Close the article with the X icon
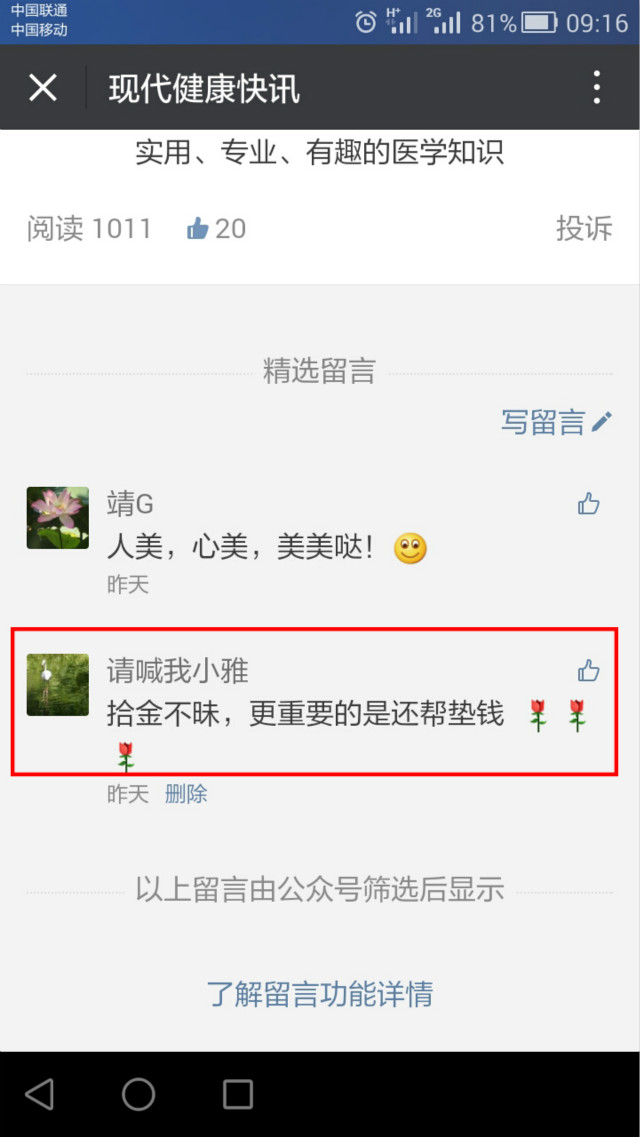 43,88
